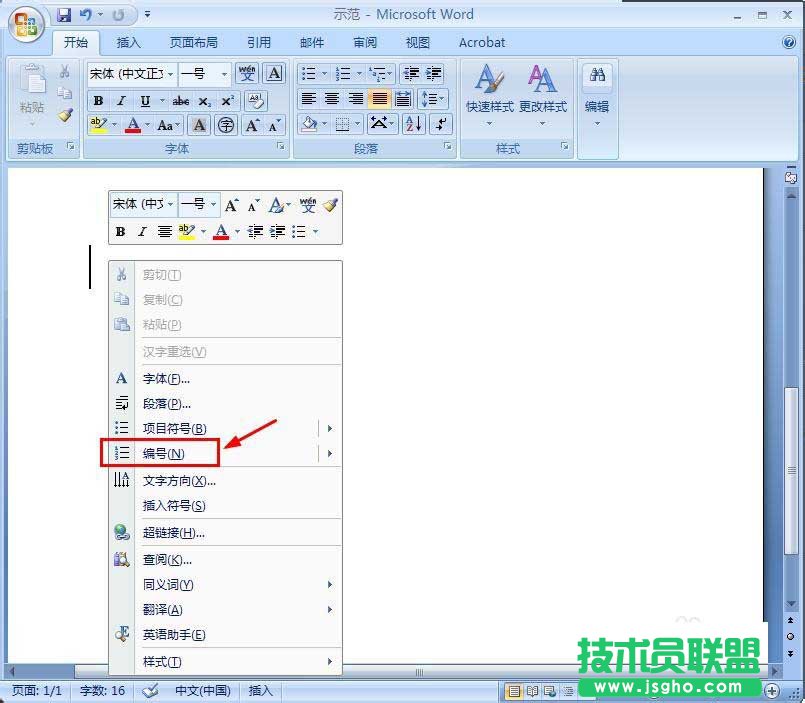Toggle Italic in the ribbon font group
Screen dimensions: 805x703
point(121,101)
